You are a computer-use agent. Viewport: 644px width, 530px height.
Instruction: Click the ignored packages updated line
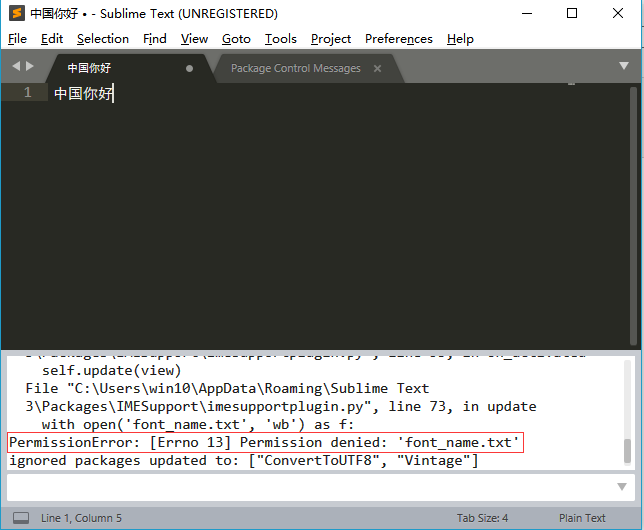[244, 461]
